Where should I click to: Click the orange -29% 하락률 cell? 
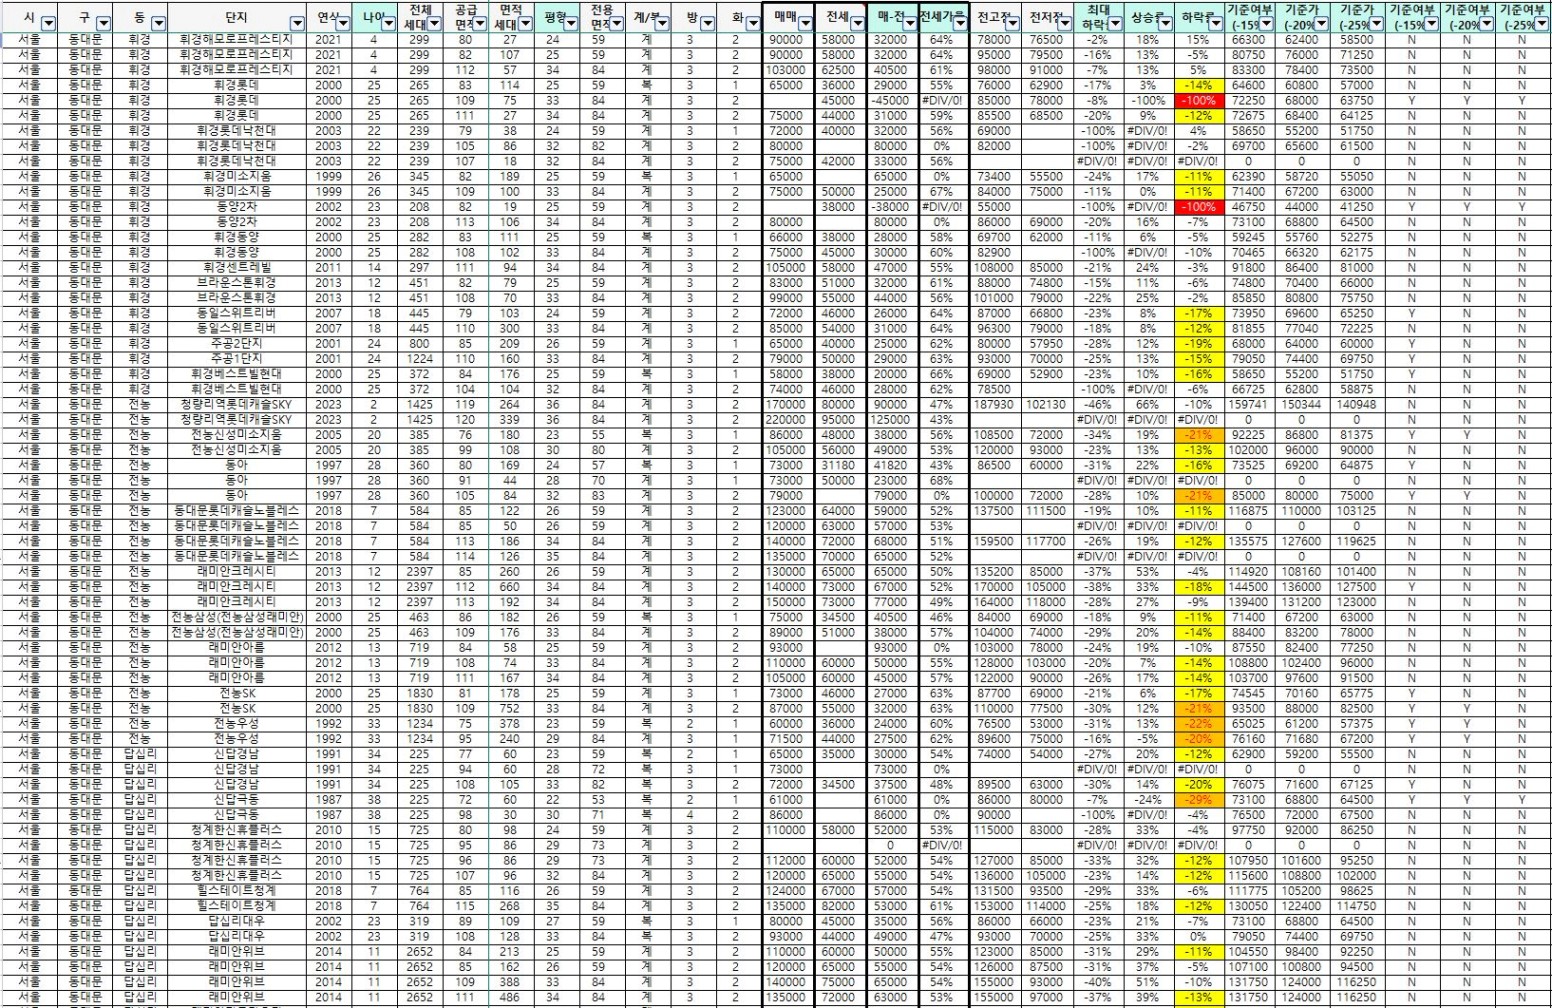pos(1198,800)
